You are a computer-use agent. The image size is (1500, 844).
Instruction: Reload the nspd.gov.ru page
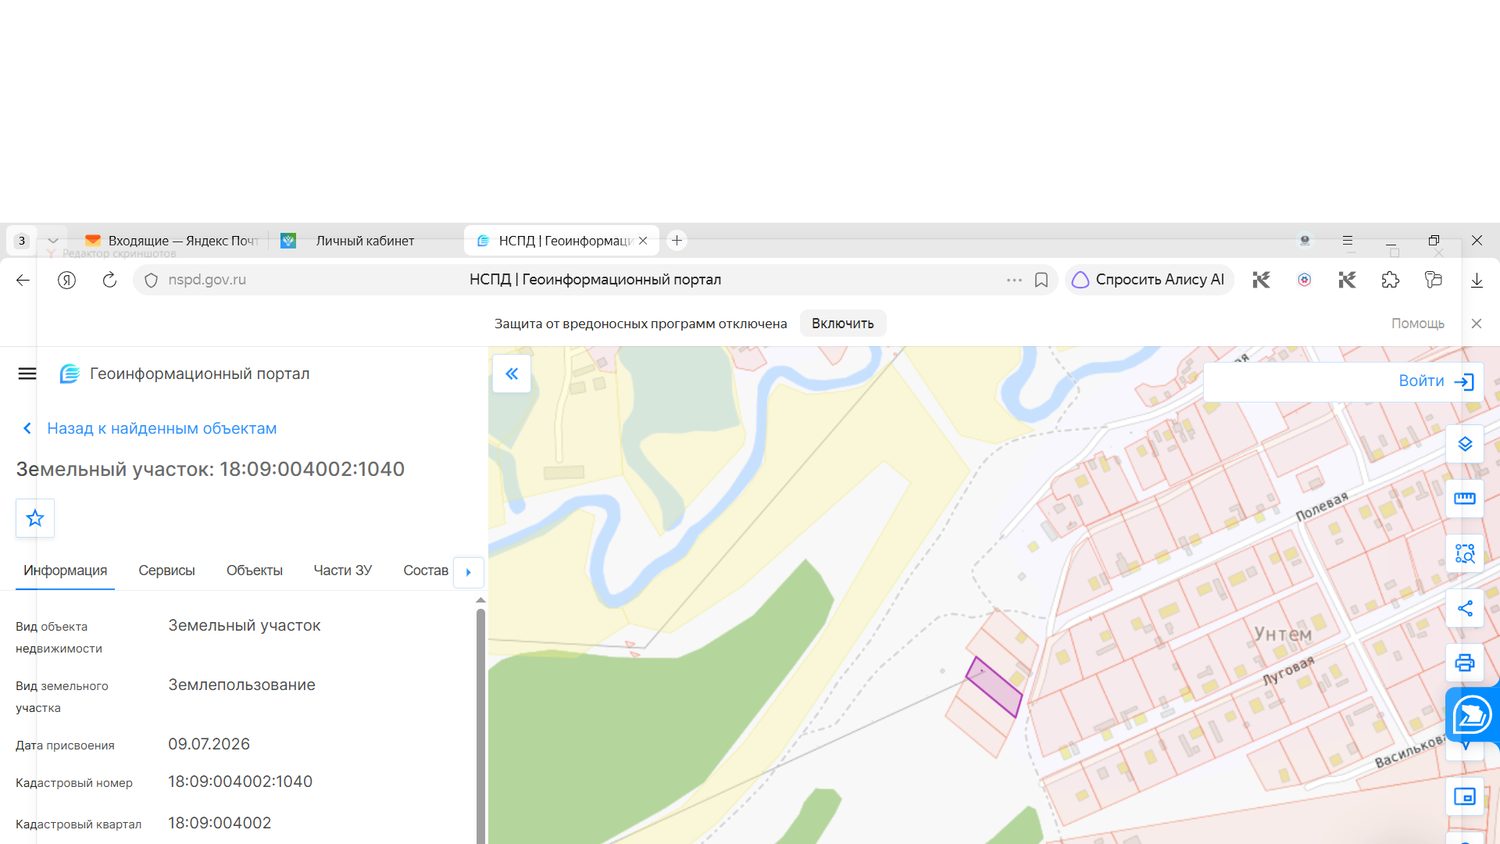(110, 280)
